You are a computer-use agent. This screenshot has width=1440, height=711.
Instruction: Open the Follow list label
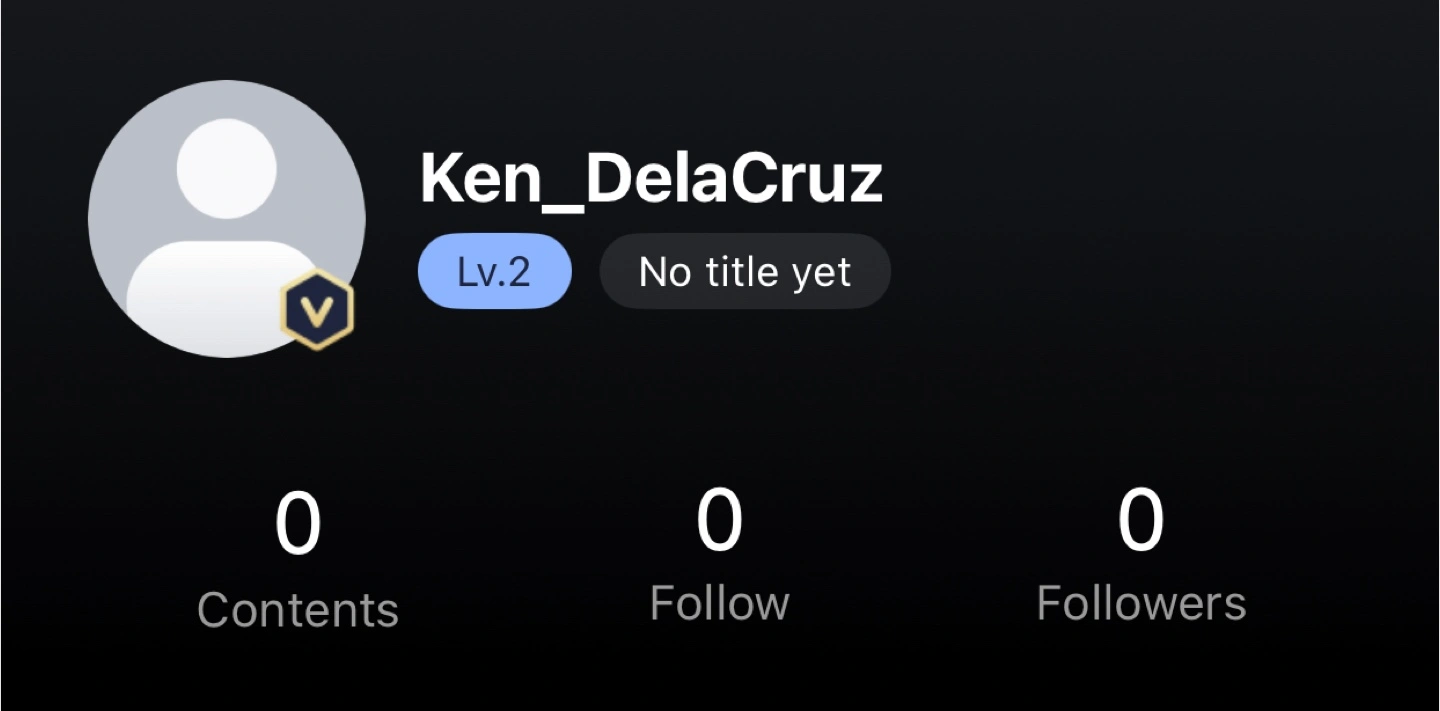[719, 603]
